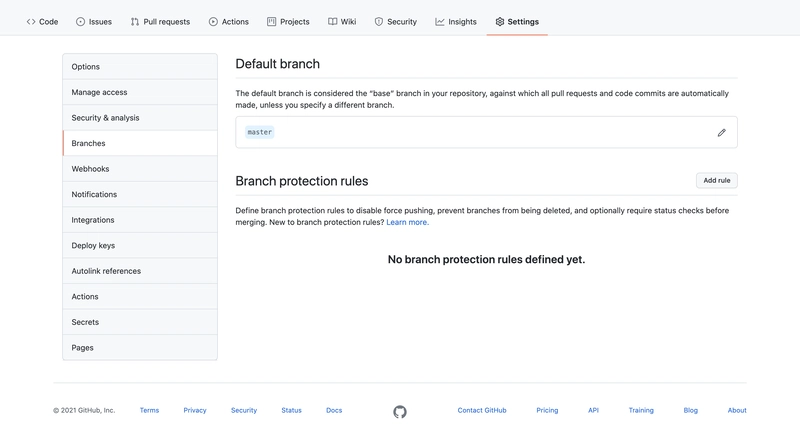Open Training link in footer
This screenshot has width=800, height=447.
click(641, 410)
